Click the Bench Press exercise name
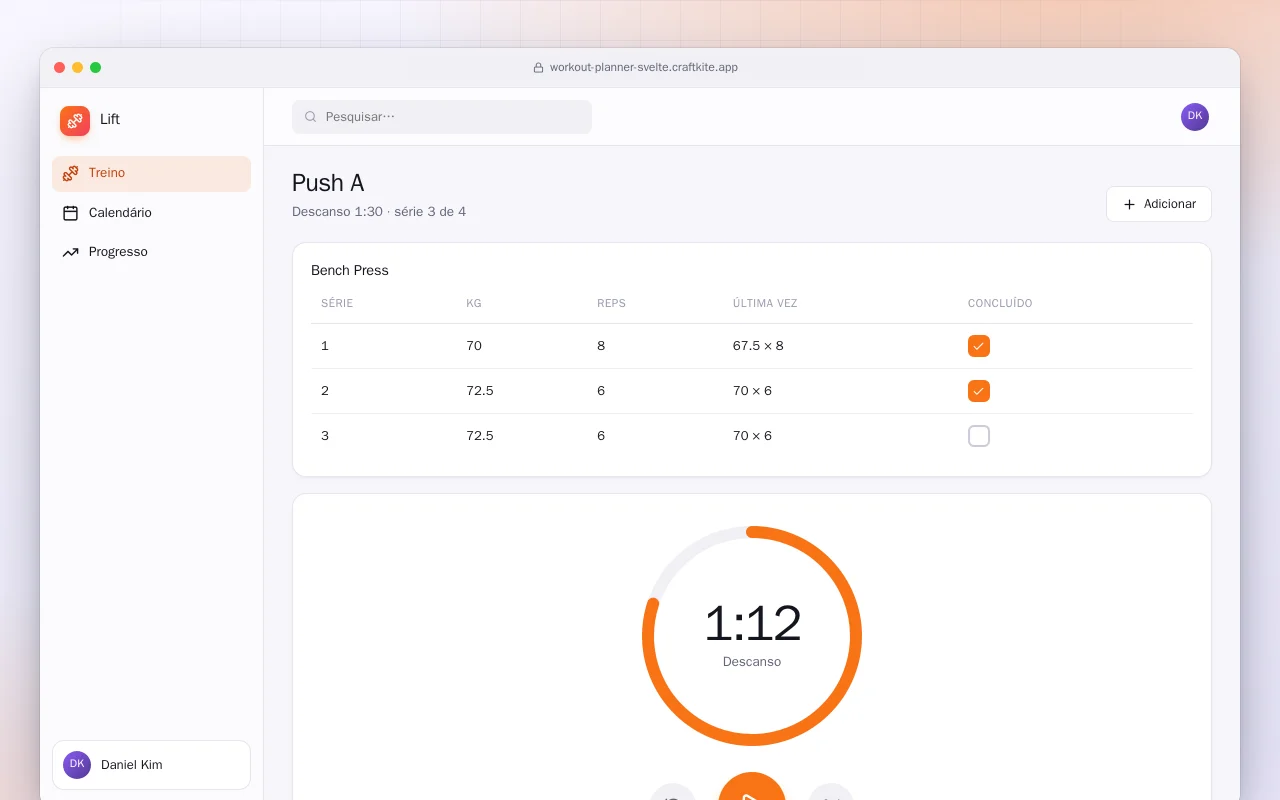This screenshot has width=1280, height=800. (x=350, y=270)
